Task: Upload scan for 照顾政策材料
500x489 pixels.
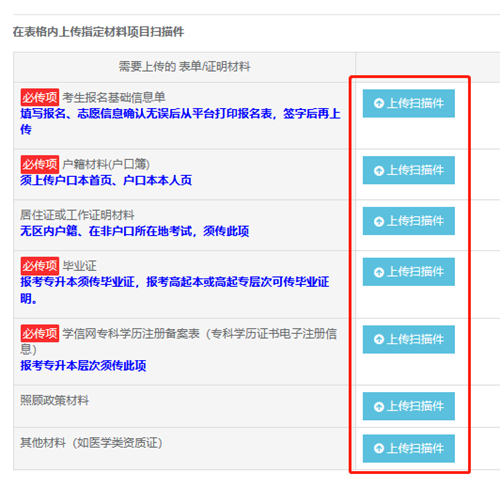Action: click(x=409, y=406)
